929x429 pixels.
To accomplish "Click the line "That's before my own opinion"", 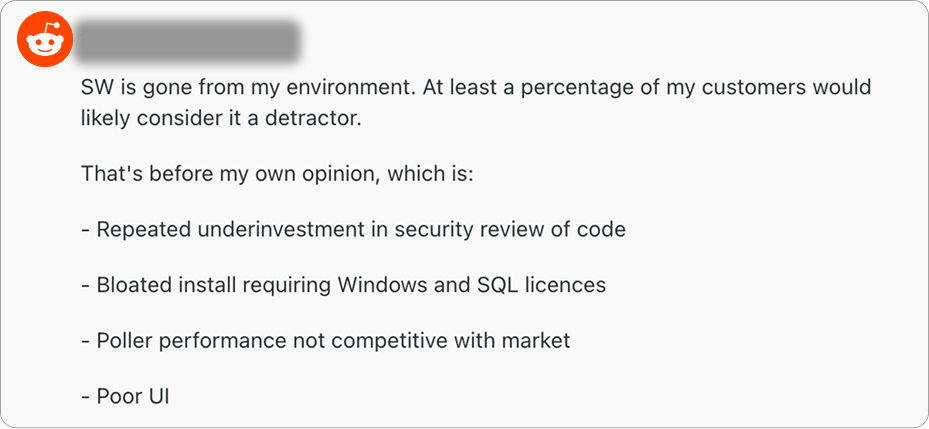I will [276, 174].
